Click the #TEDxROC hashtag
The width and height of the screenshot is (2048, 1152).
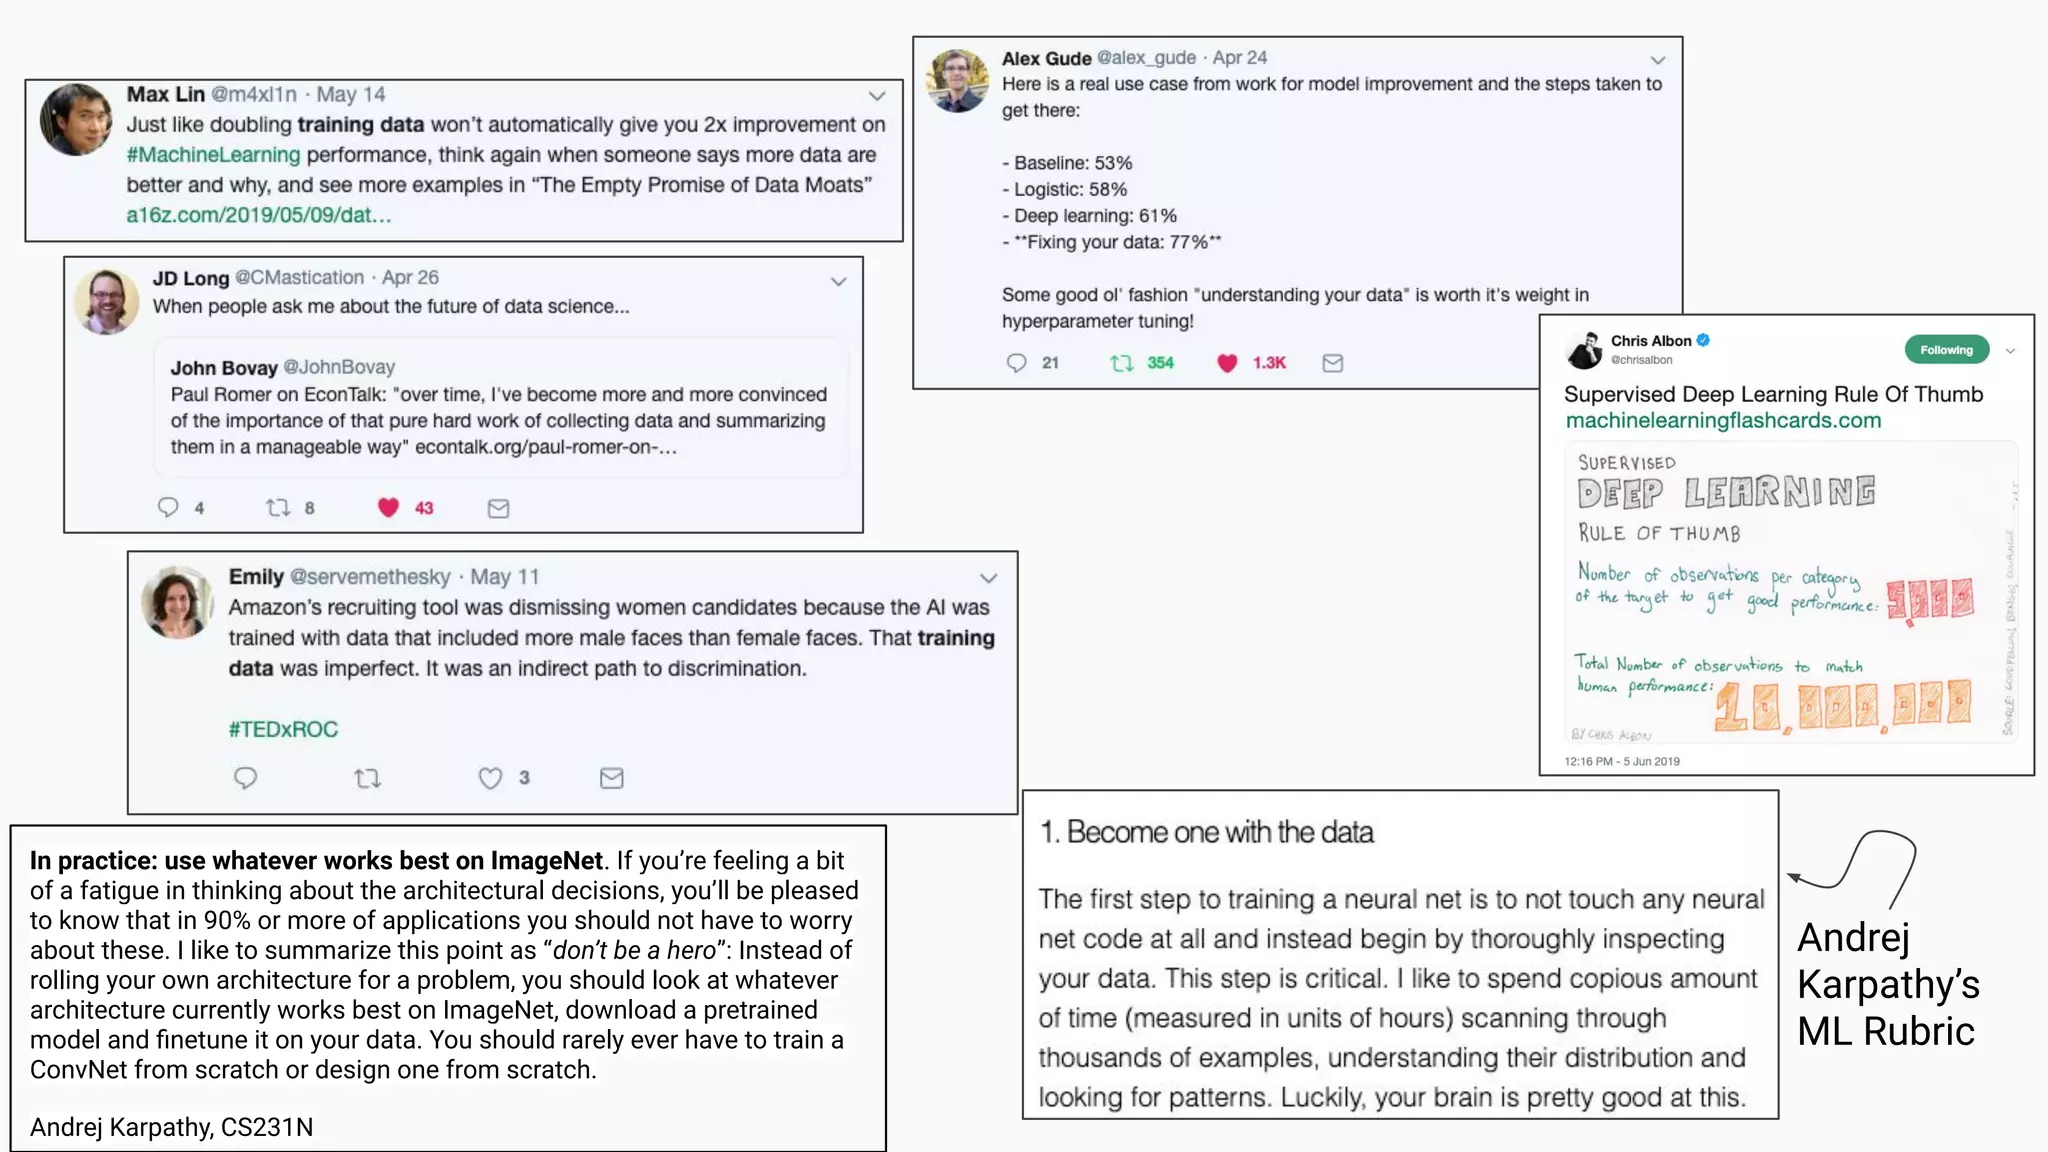pyautogui.click(x=283, y=729)
